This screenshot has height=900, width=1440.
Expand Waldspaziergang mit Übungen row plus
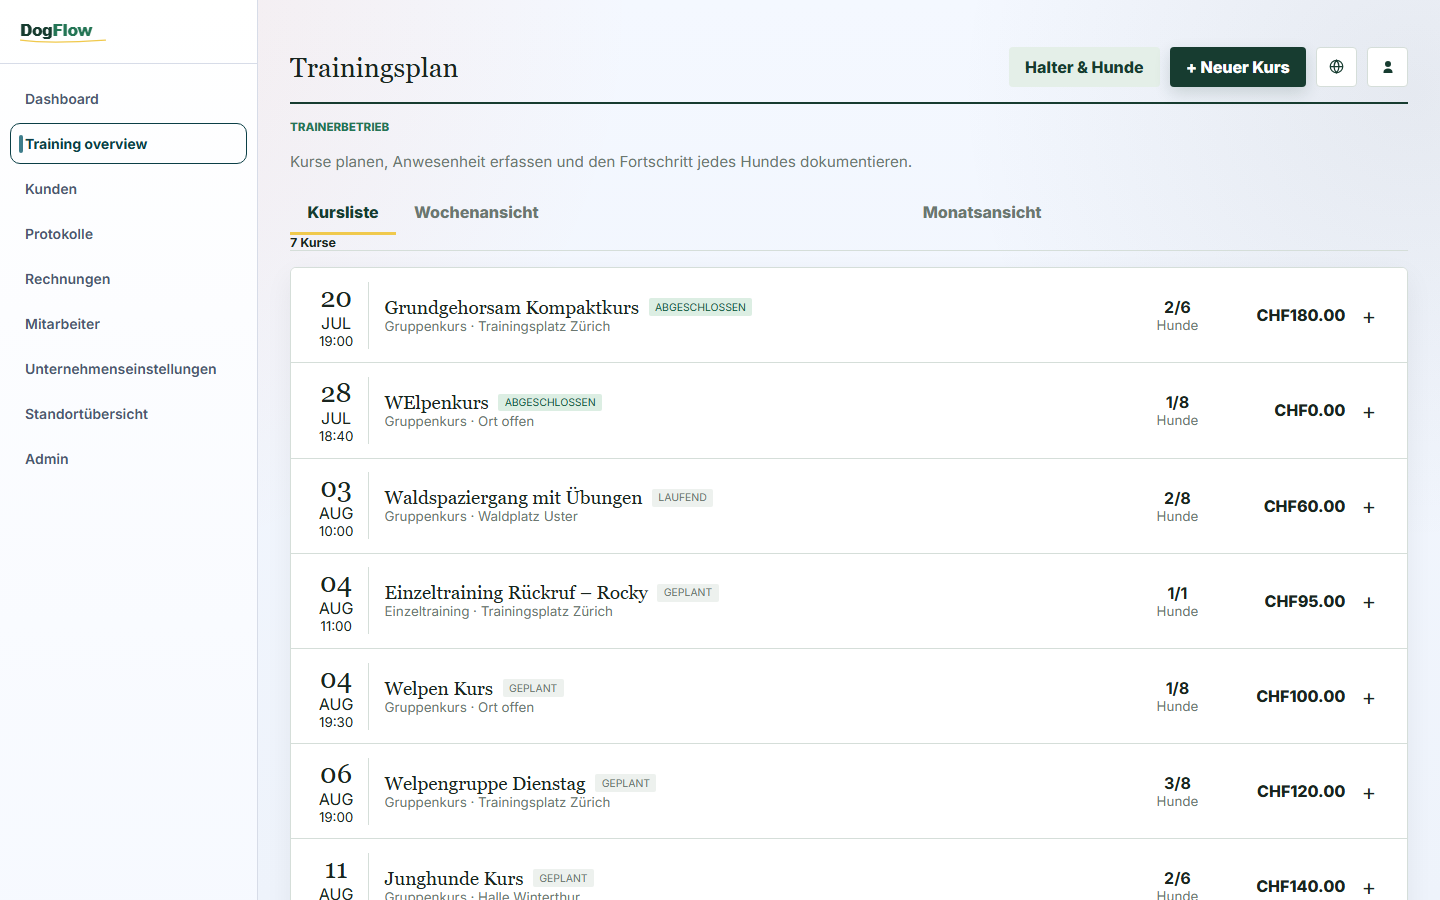[x=1369, y=507]
